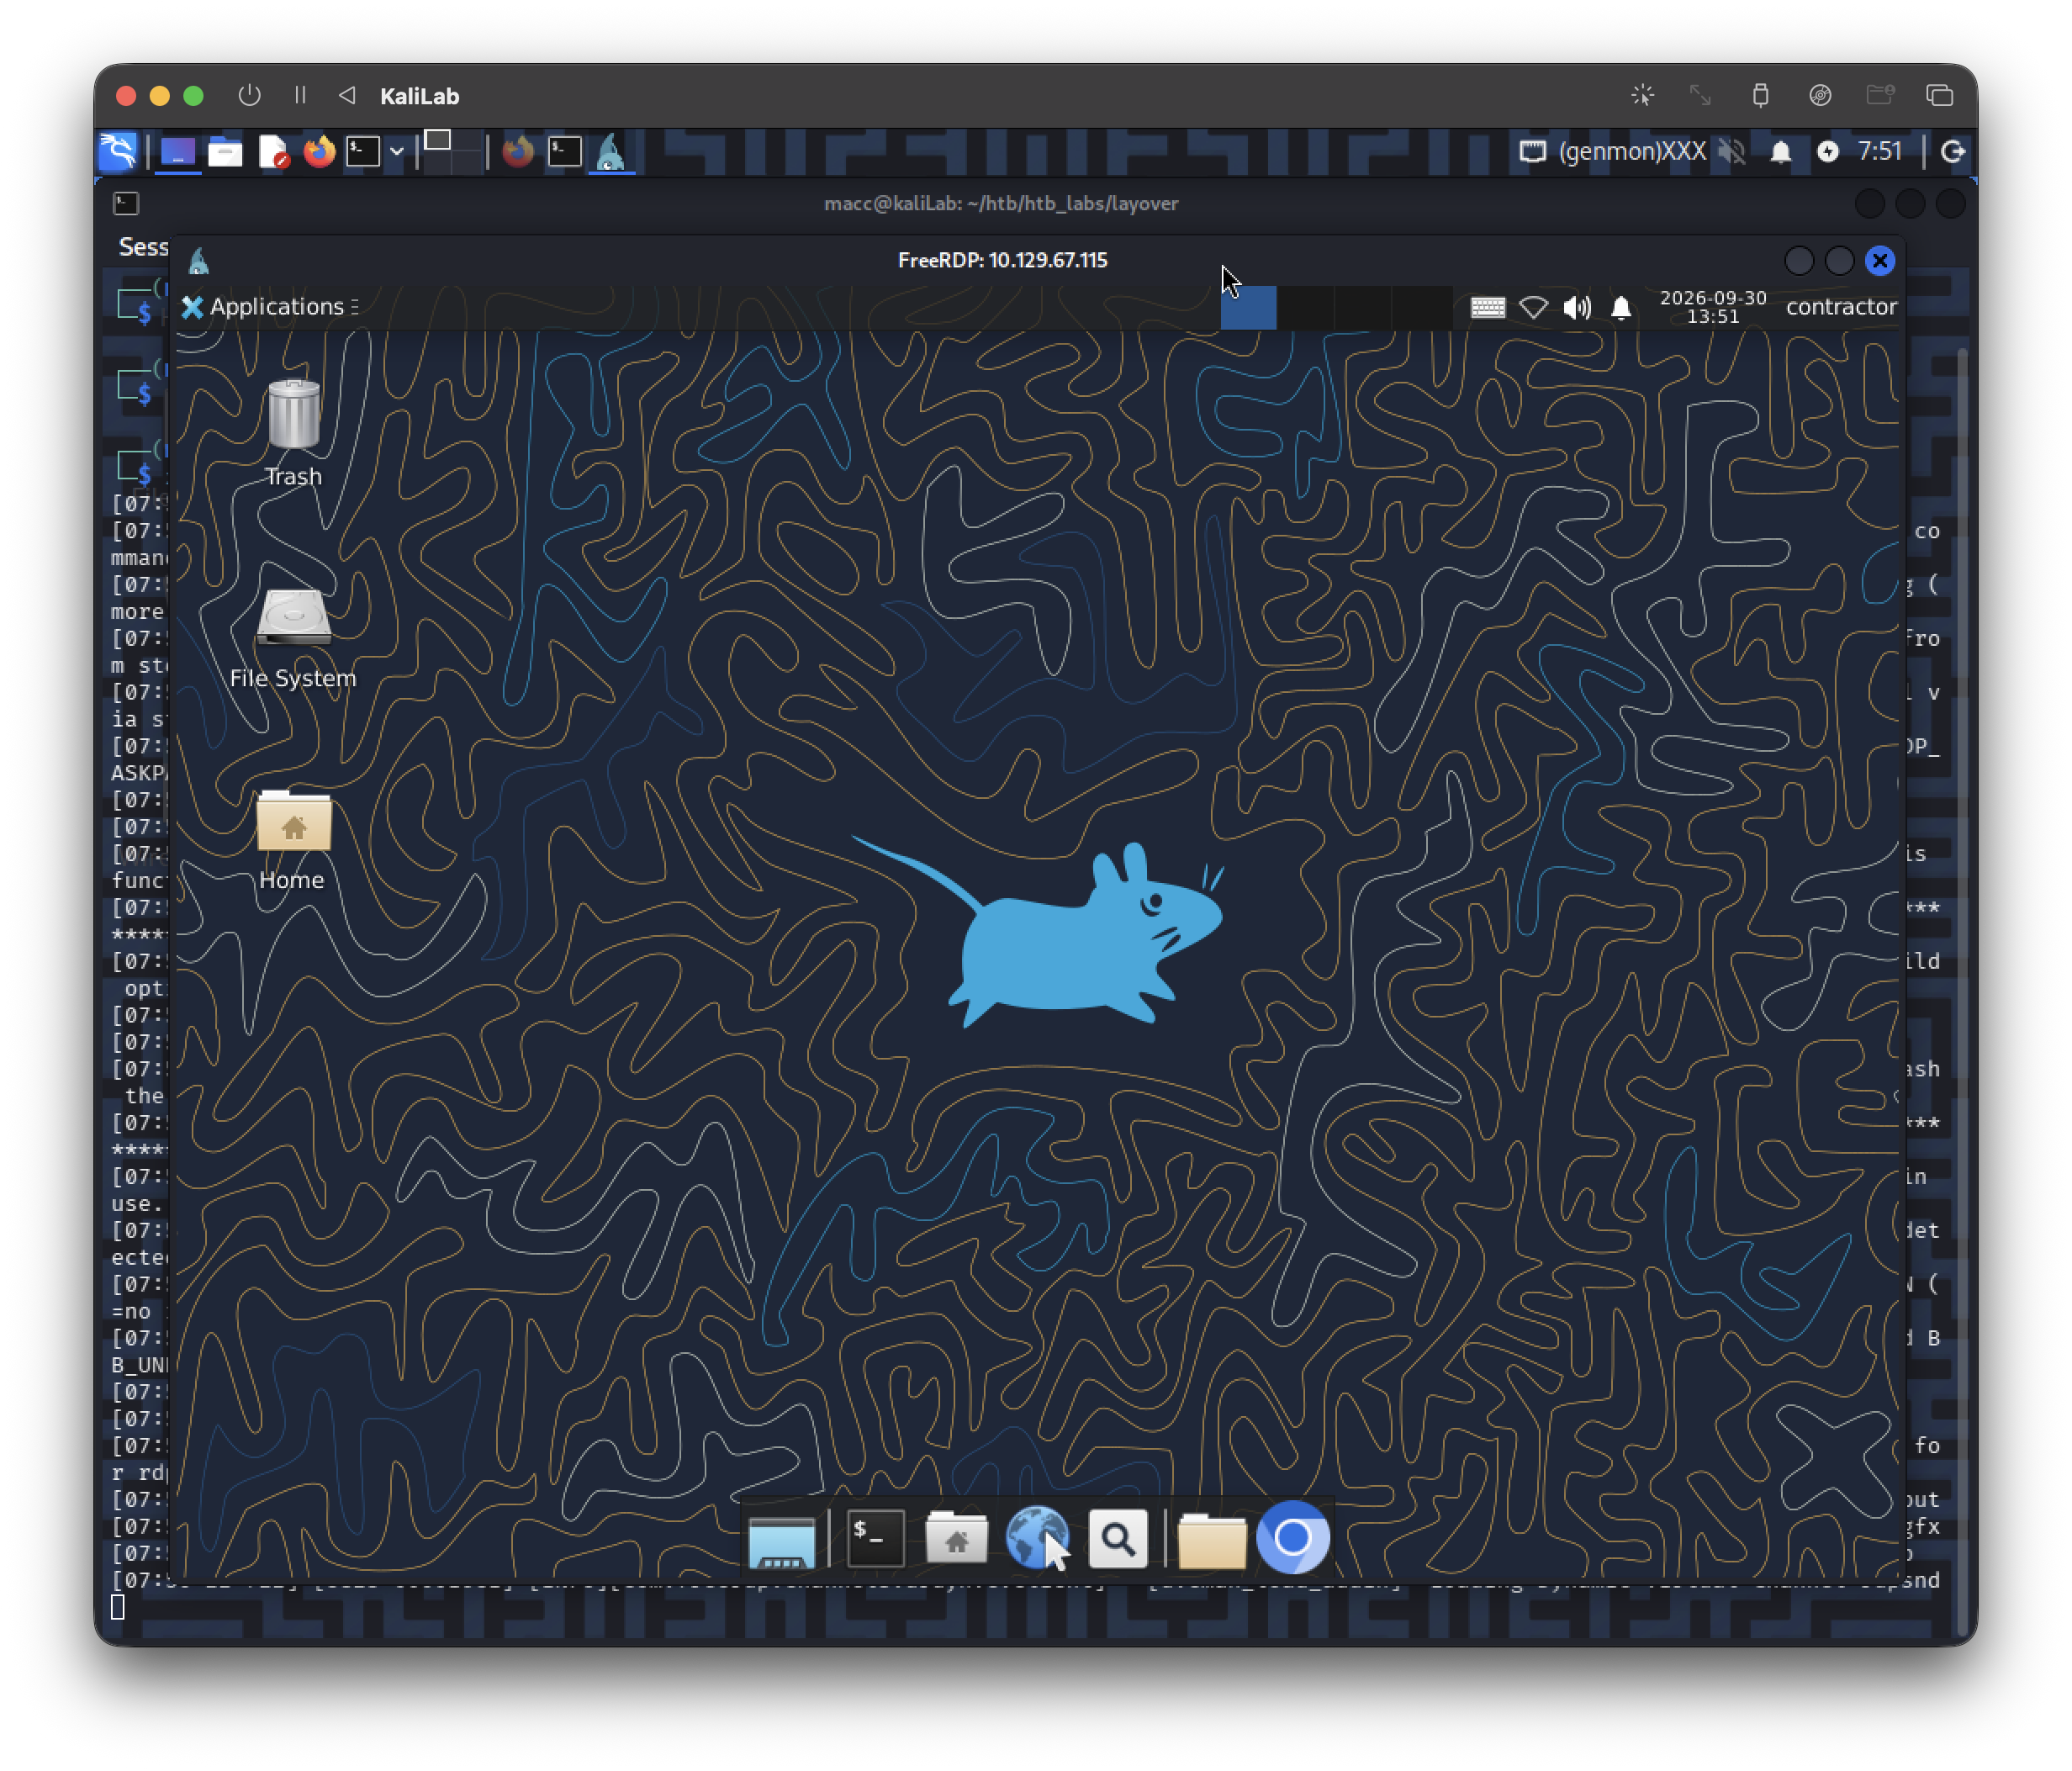Switch to the terminal window in Kali taskbar
2072x1771 pixels.
click(565, 152)
